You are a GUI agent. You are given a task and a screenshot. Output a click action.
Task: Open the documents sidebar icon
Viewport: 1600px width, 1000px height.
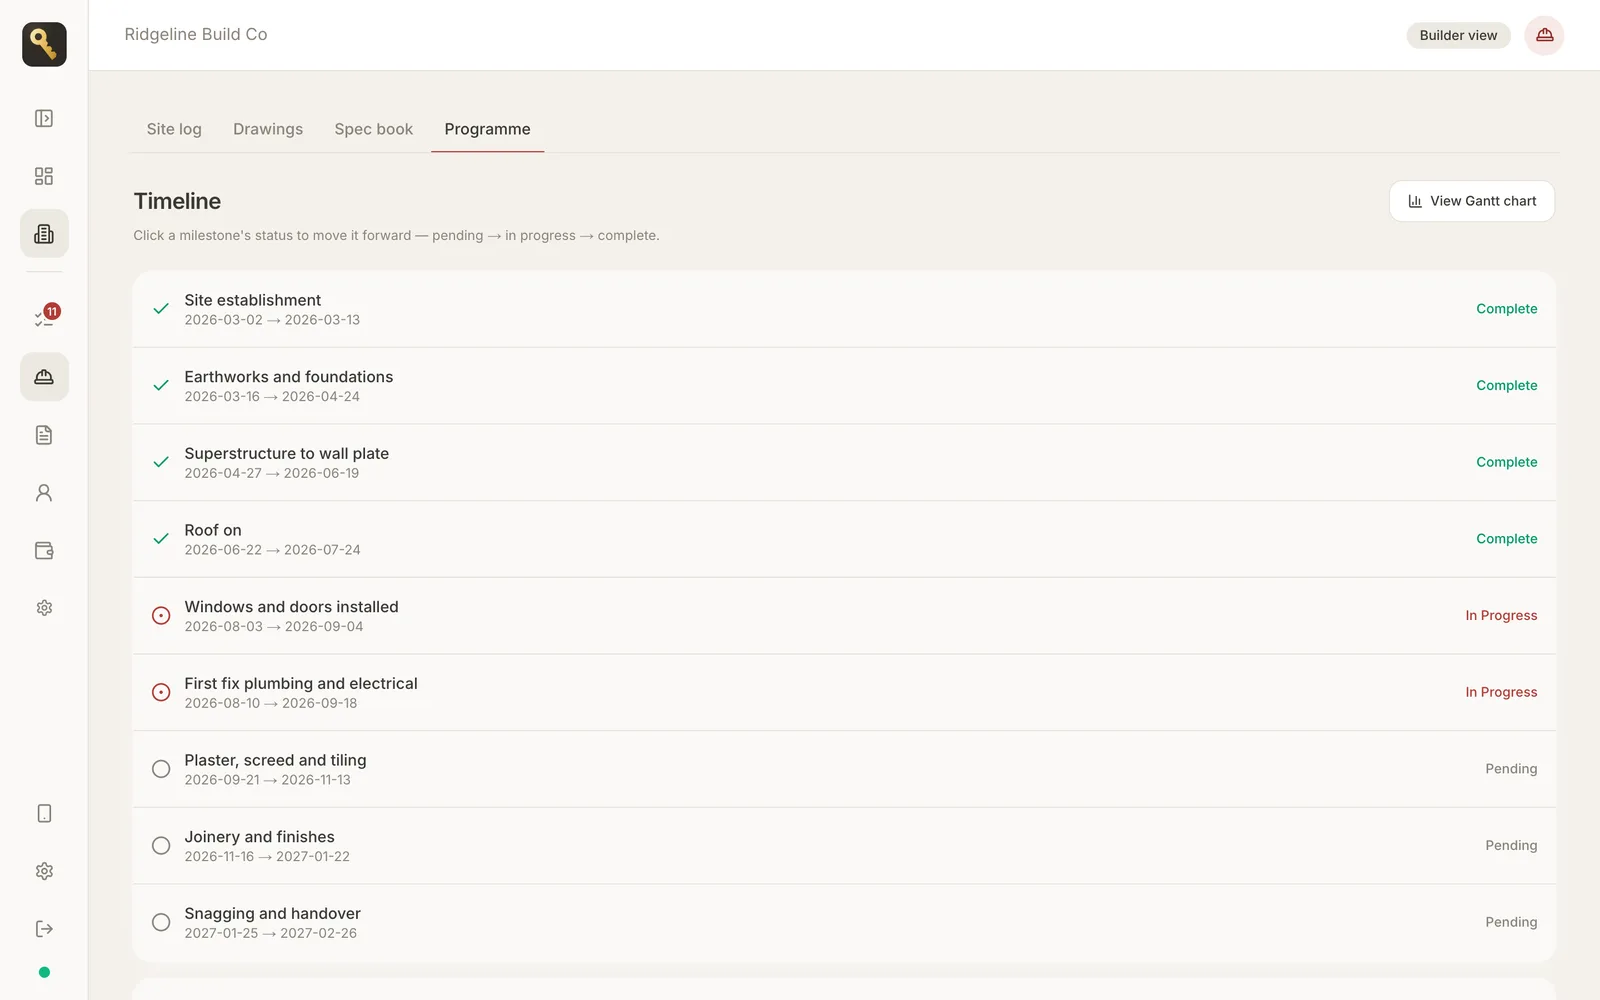pyautogui.click(x=44, y=435)
